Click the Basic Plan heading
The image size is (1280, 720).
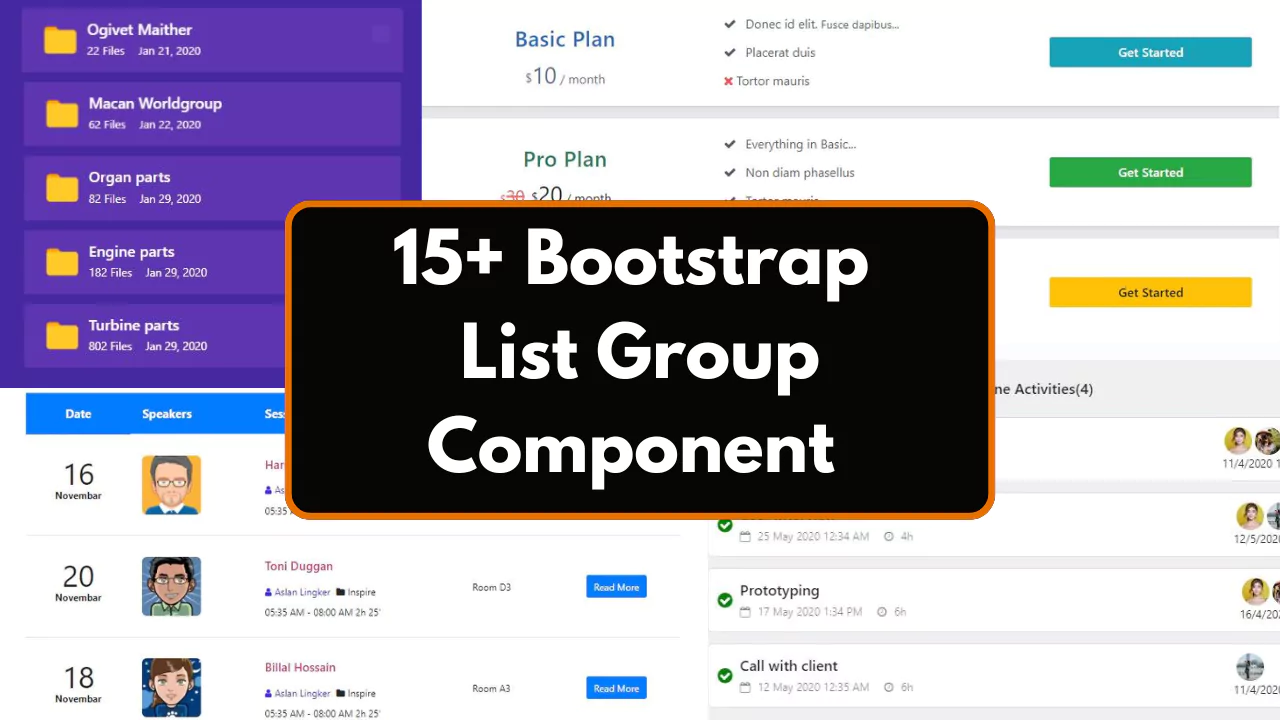coord(565,39)
